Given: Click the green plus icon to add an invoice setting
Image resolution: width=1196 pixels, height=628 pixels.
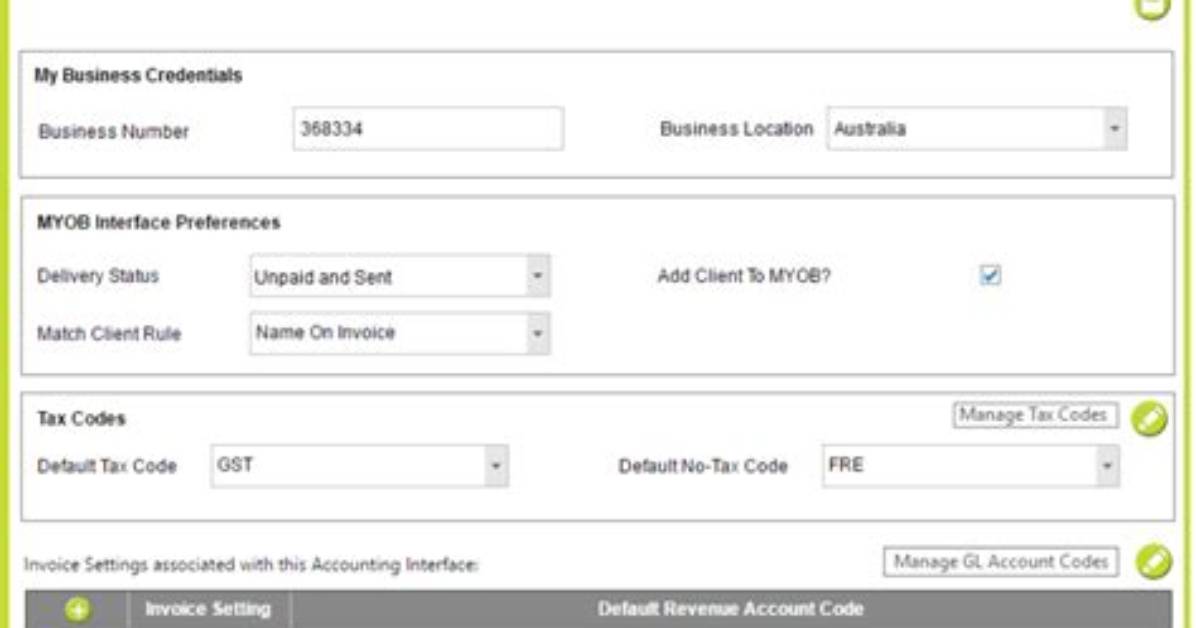Looking at the screenshot, I should (x=77, y=610).
